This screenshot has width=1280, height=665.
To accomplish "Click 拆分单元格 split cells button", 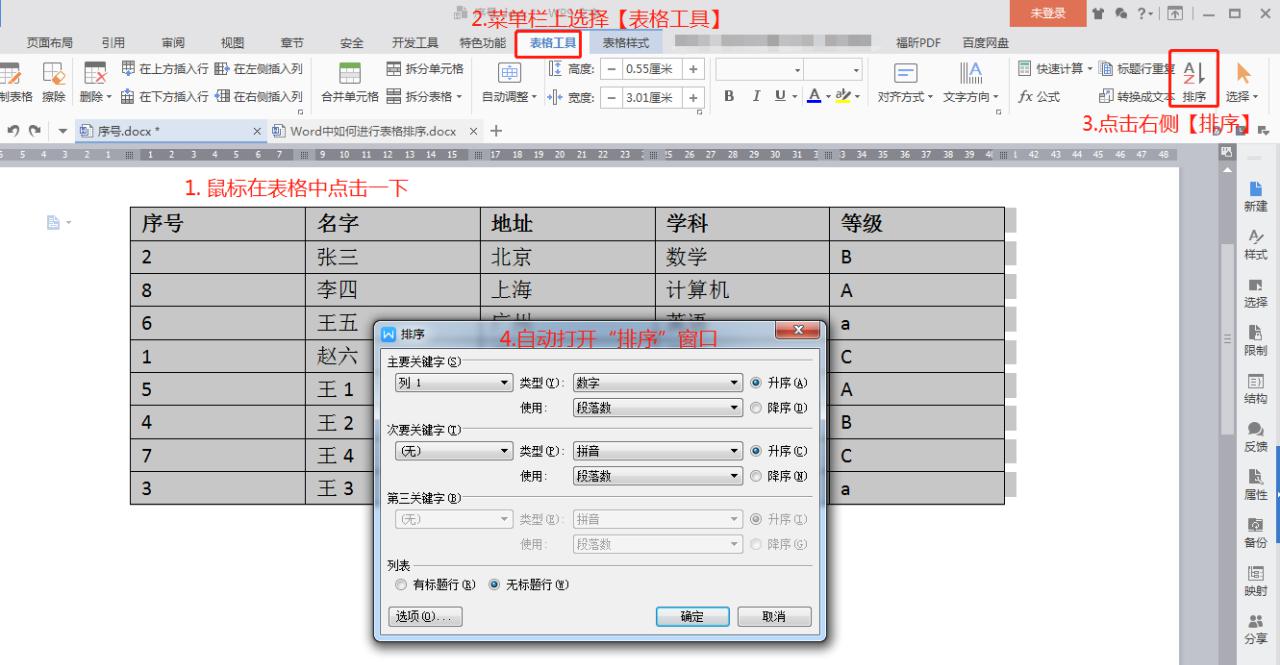I will click(x=424, y=69).
